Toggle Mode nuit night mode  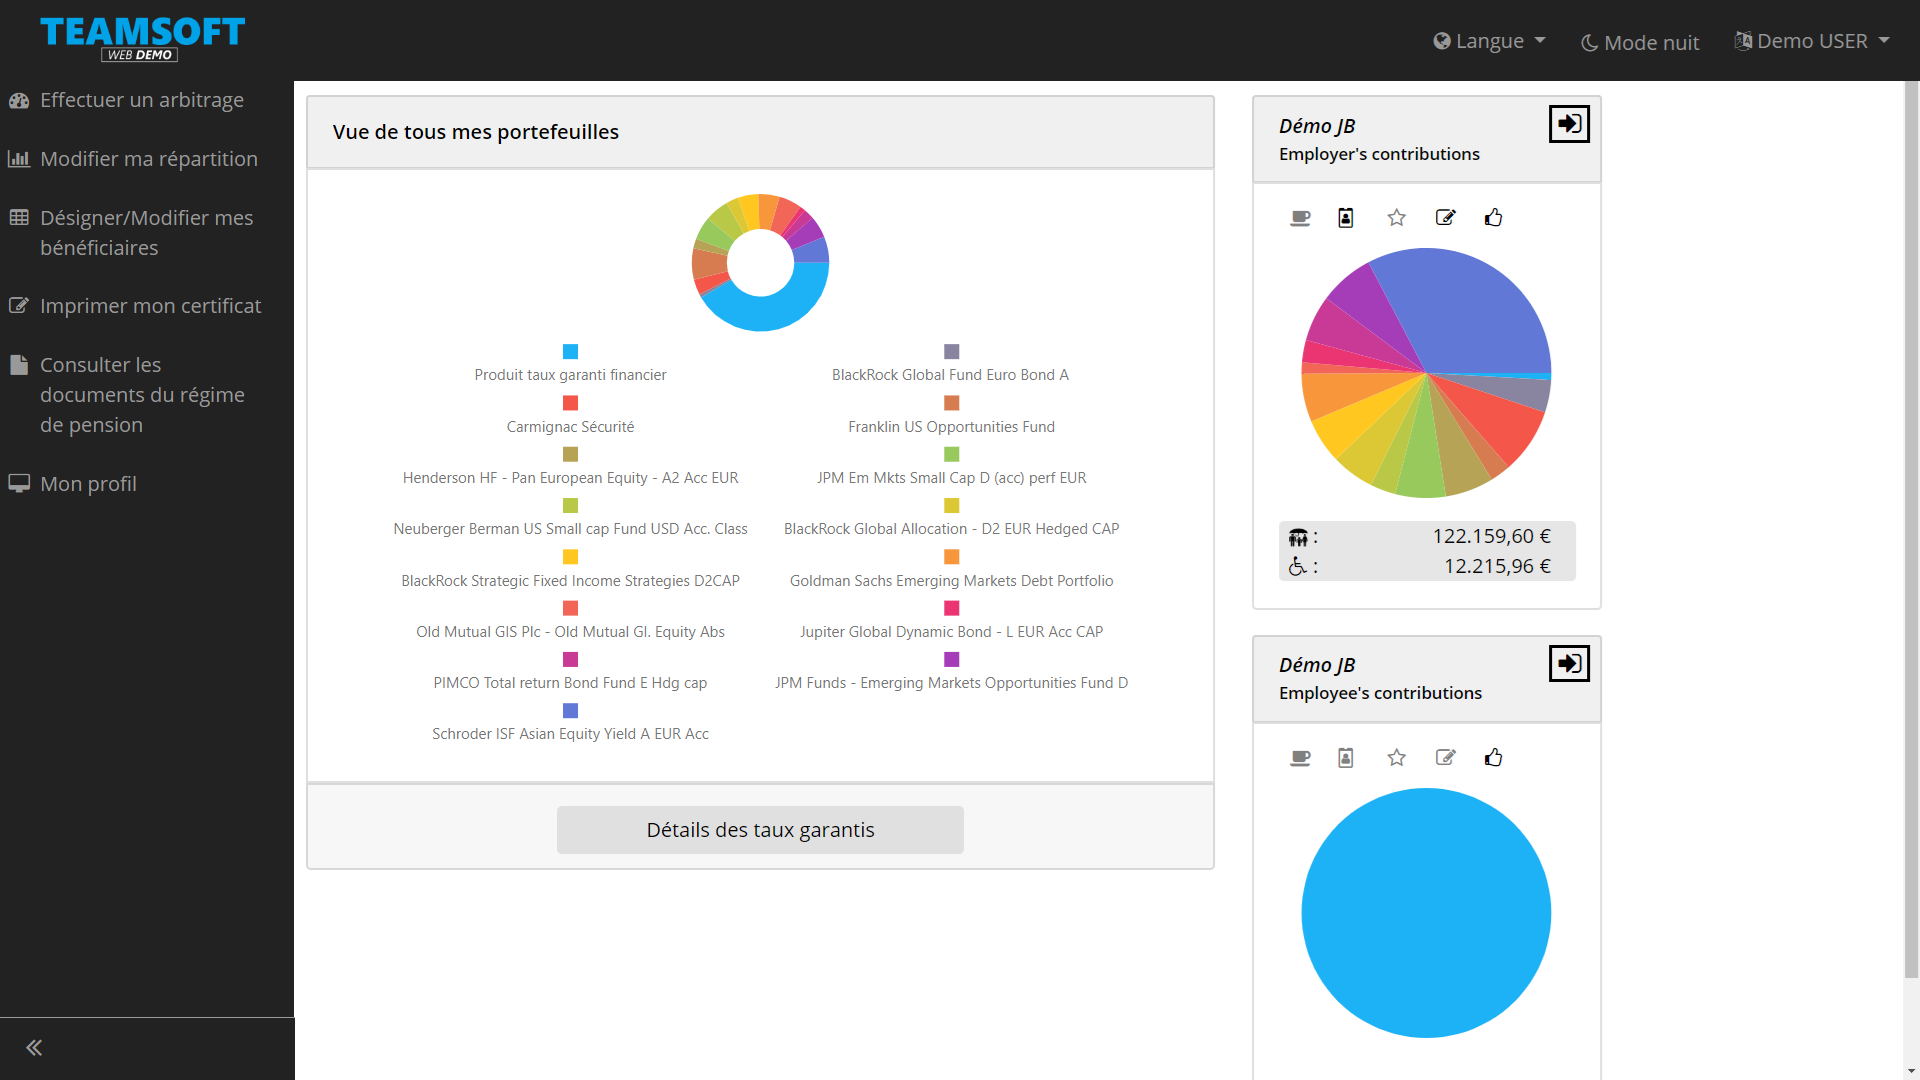1640,42
